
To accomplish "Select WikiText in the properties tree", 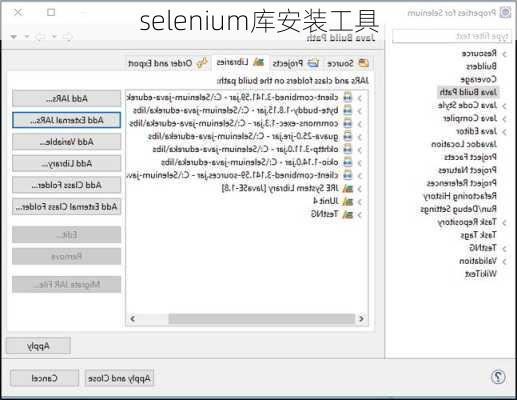I will pos(481,274).
